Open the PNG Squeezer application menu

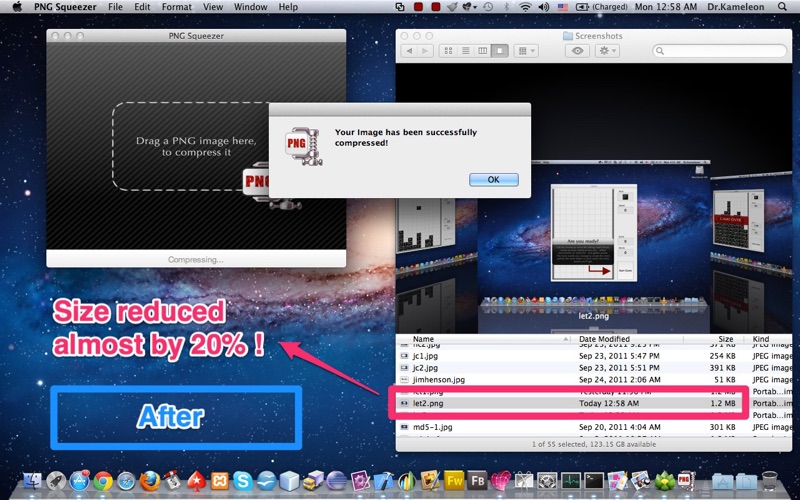pyautogui.click(x=65, y=7)
